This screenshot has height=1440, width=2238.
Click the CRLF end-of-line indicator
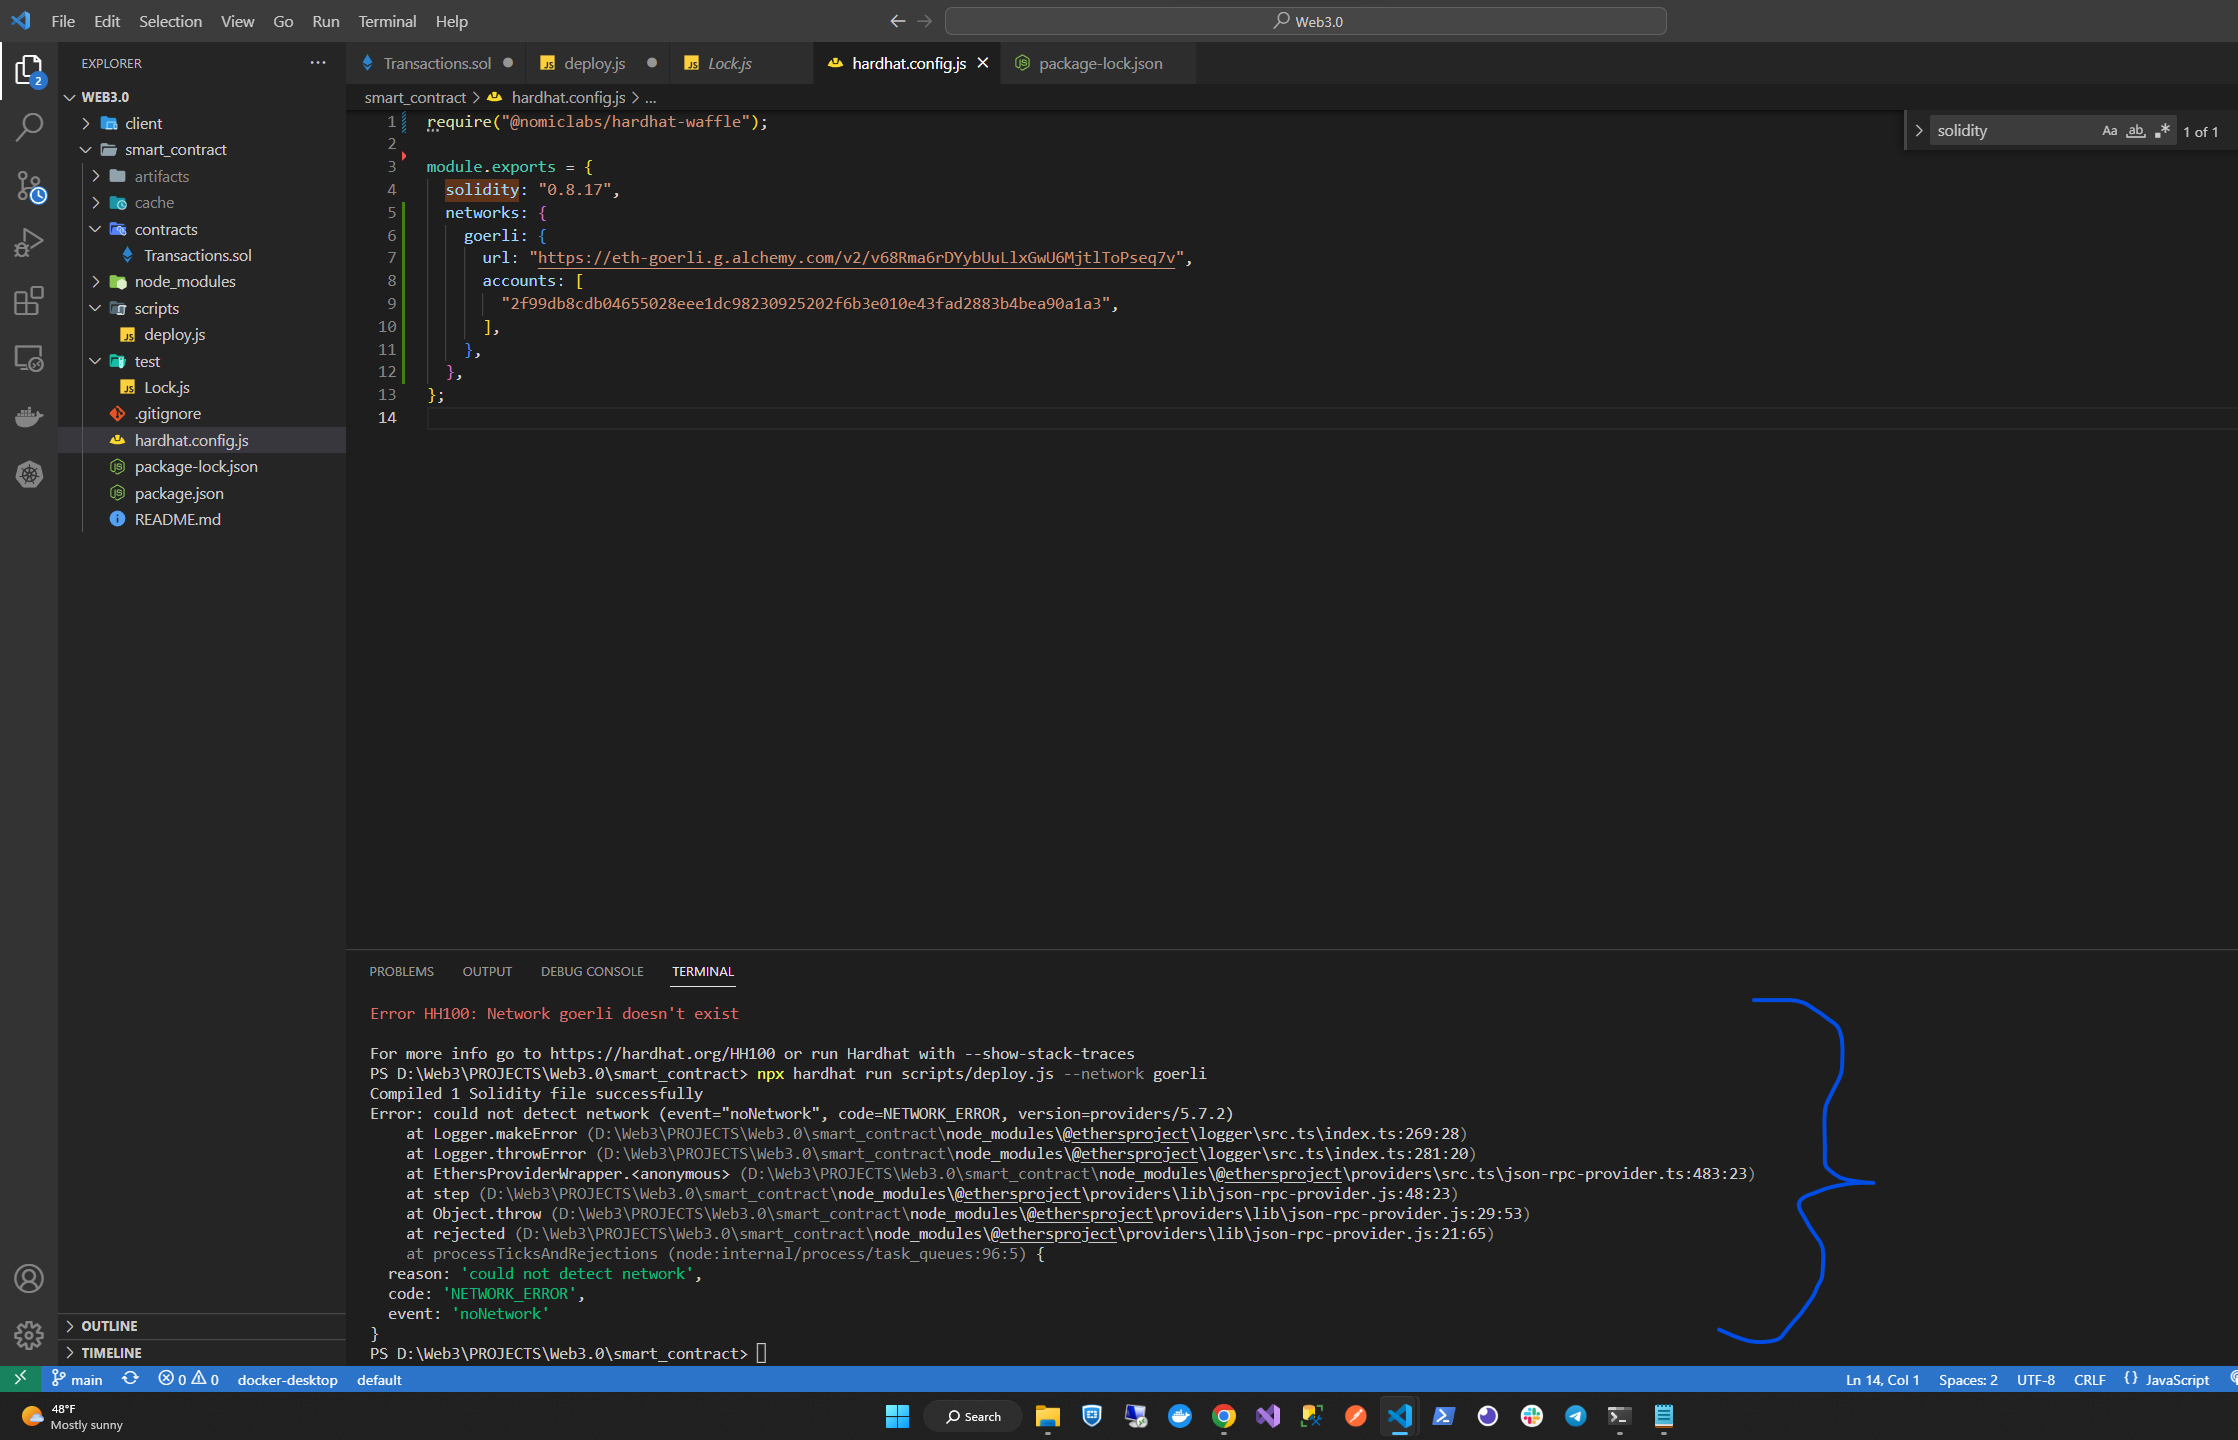tap(2089, 1379)
